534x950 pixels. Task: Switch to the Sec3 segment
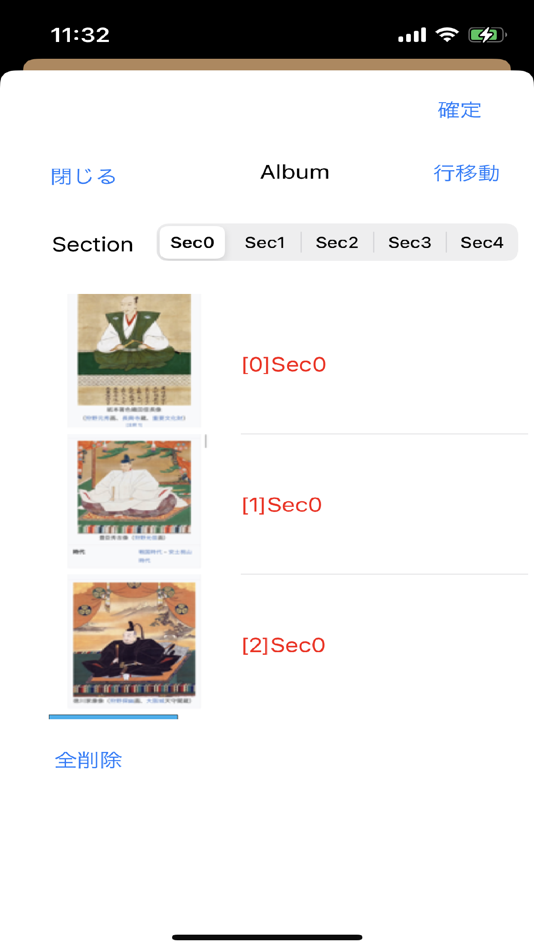410,242
